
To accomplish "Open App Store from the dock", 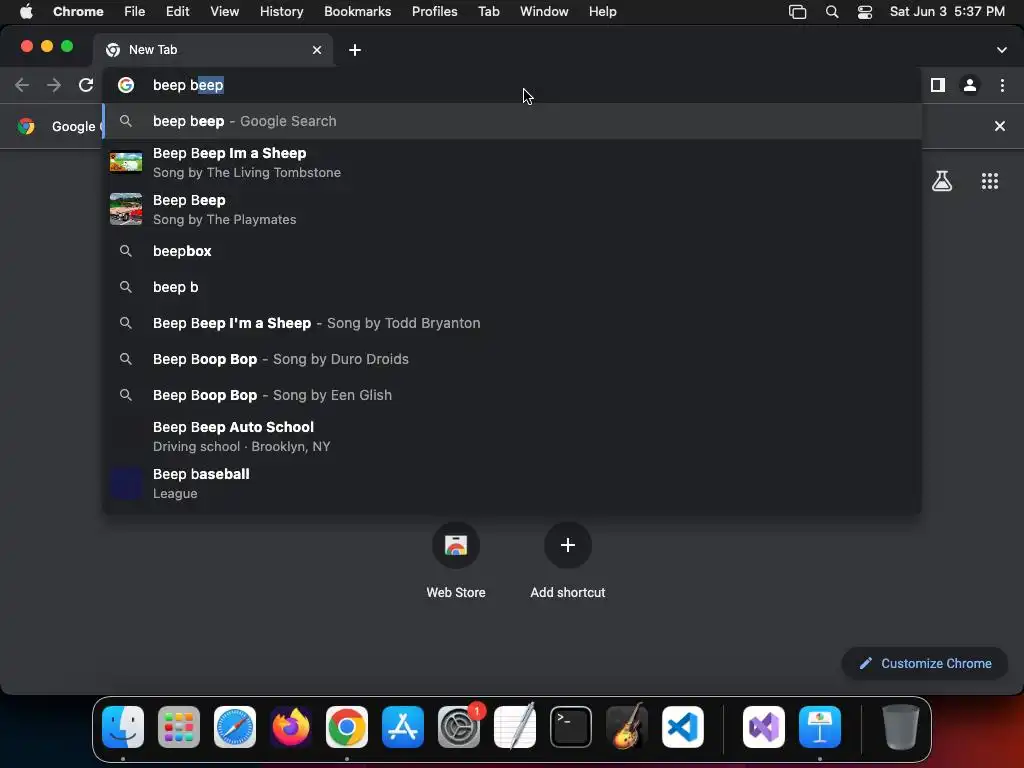I will pyautogui.click(x=403, y=727).
